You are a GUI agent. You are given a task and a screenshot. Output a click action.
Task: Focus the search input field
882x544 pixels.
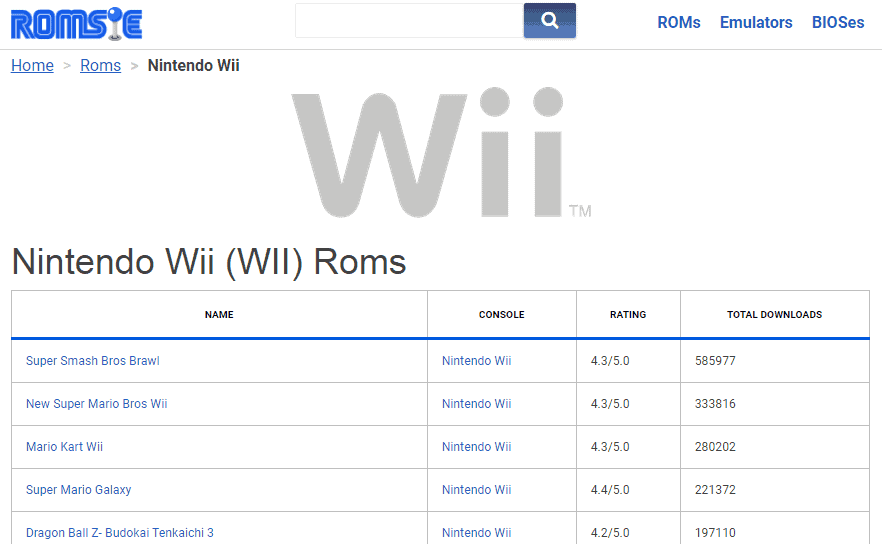click(410, 21)
